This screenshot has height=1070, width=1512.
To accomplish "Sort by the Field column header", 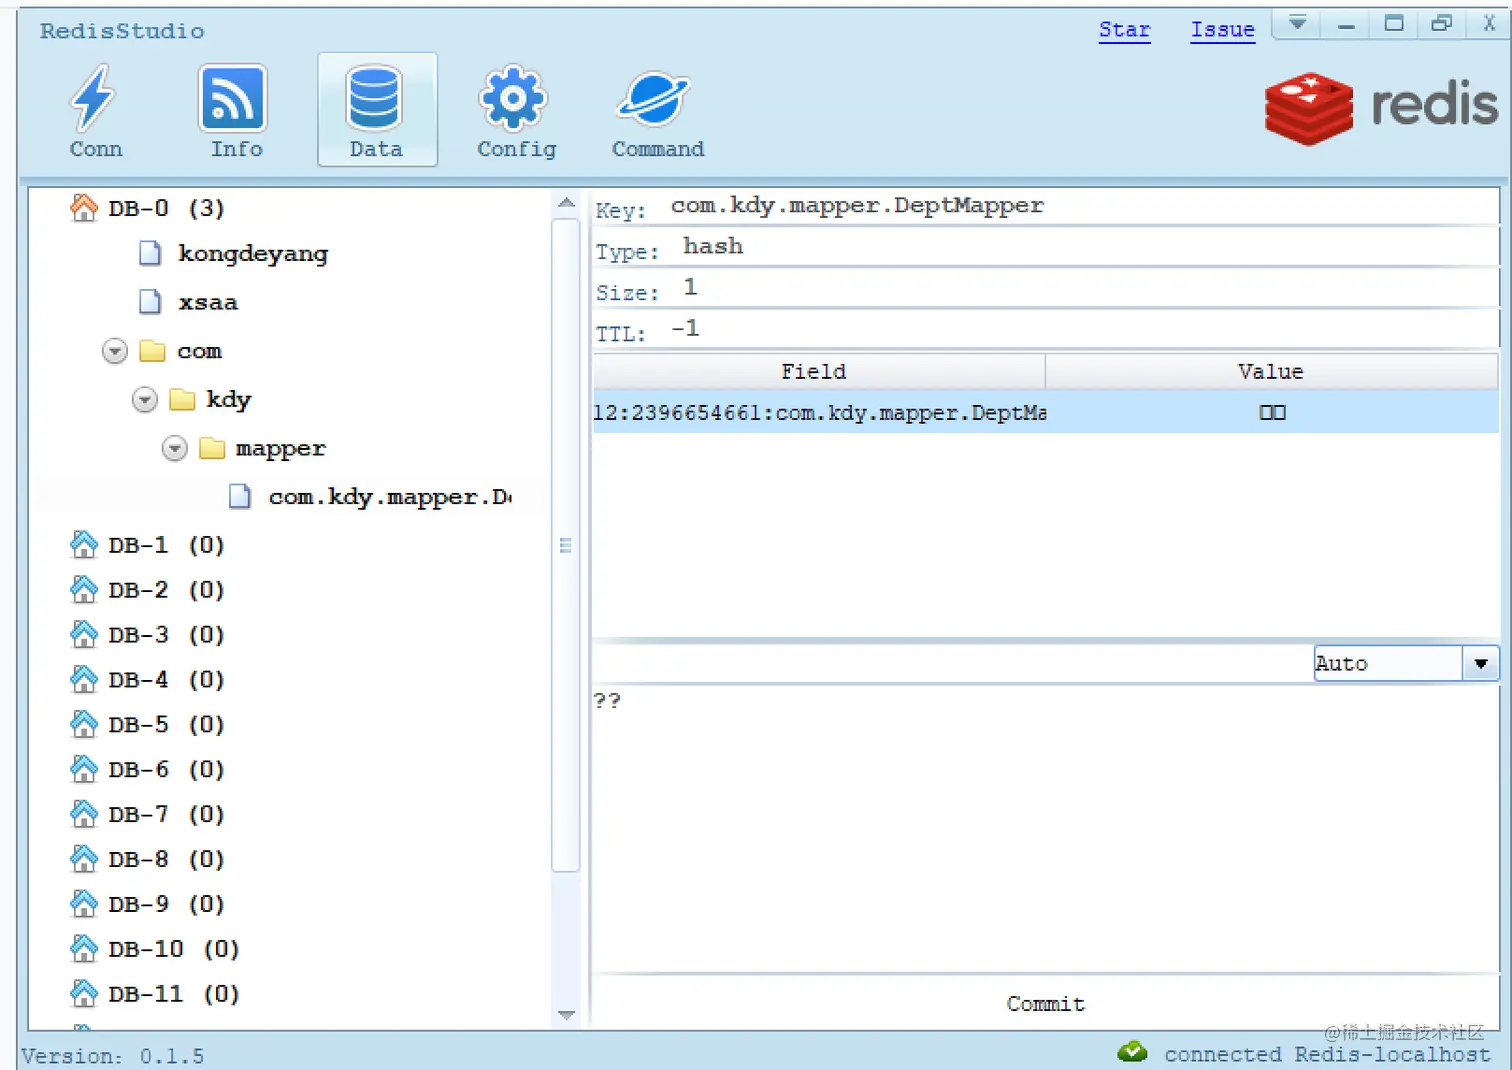I will pyautogui.click(x=819, y=372).
